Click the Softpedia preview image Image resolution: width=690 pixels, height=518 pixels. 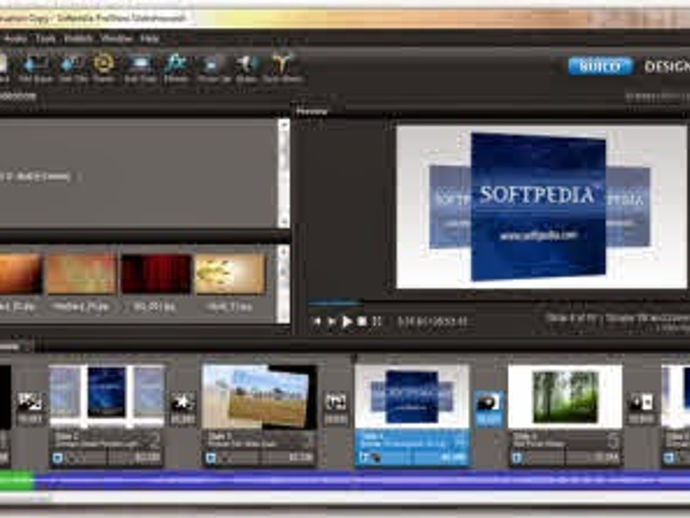541,207
